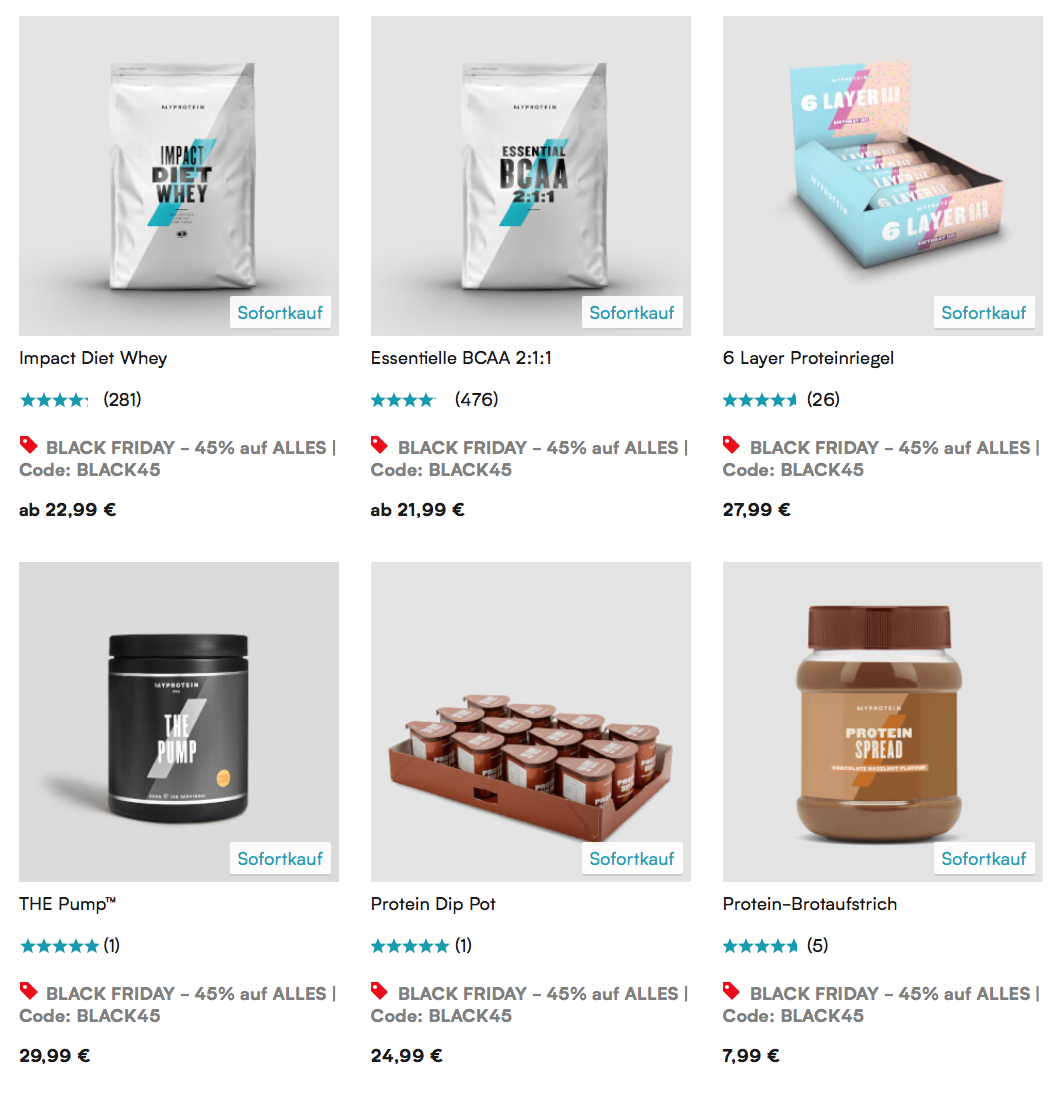Sofortkauf for Protein-Brotaufstrich

click(x=984, y=858)
